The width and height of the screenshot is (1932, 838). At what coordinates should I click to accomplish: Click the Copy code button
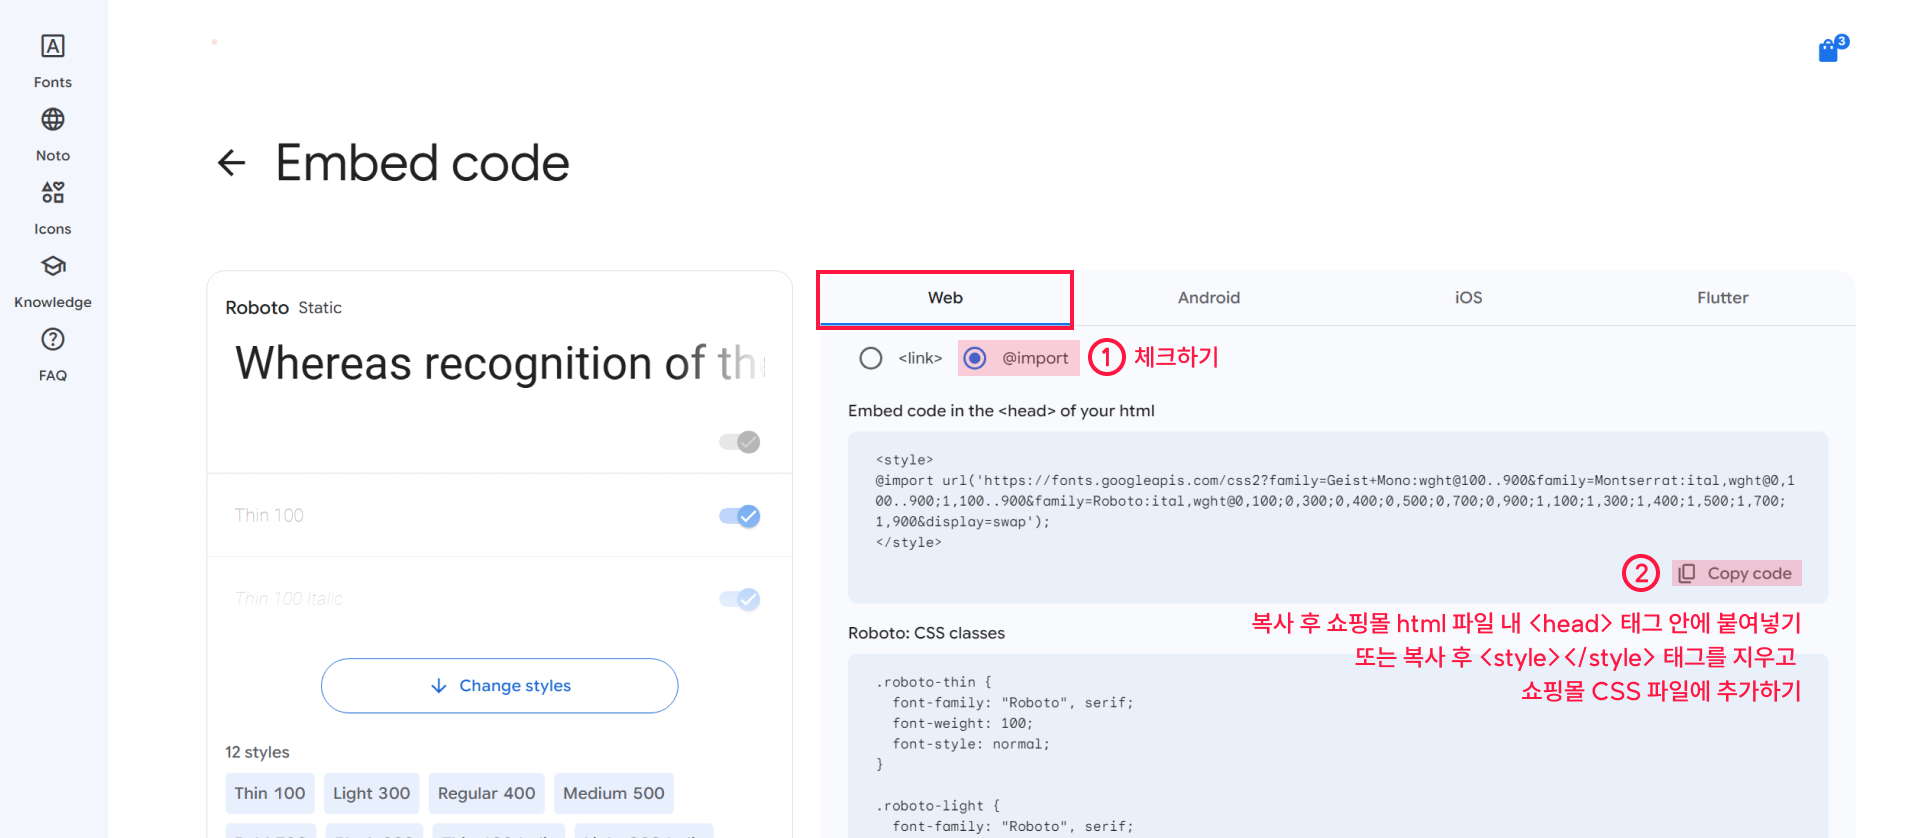(1737, 573)
